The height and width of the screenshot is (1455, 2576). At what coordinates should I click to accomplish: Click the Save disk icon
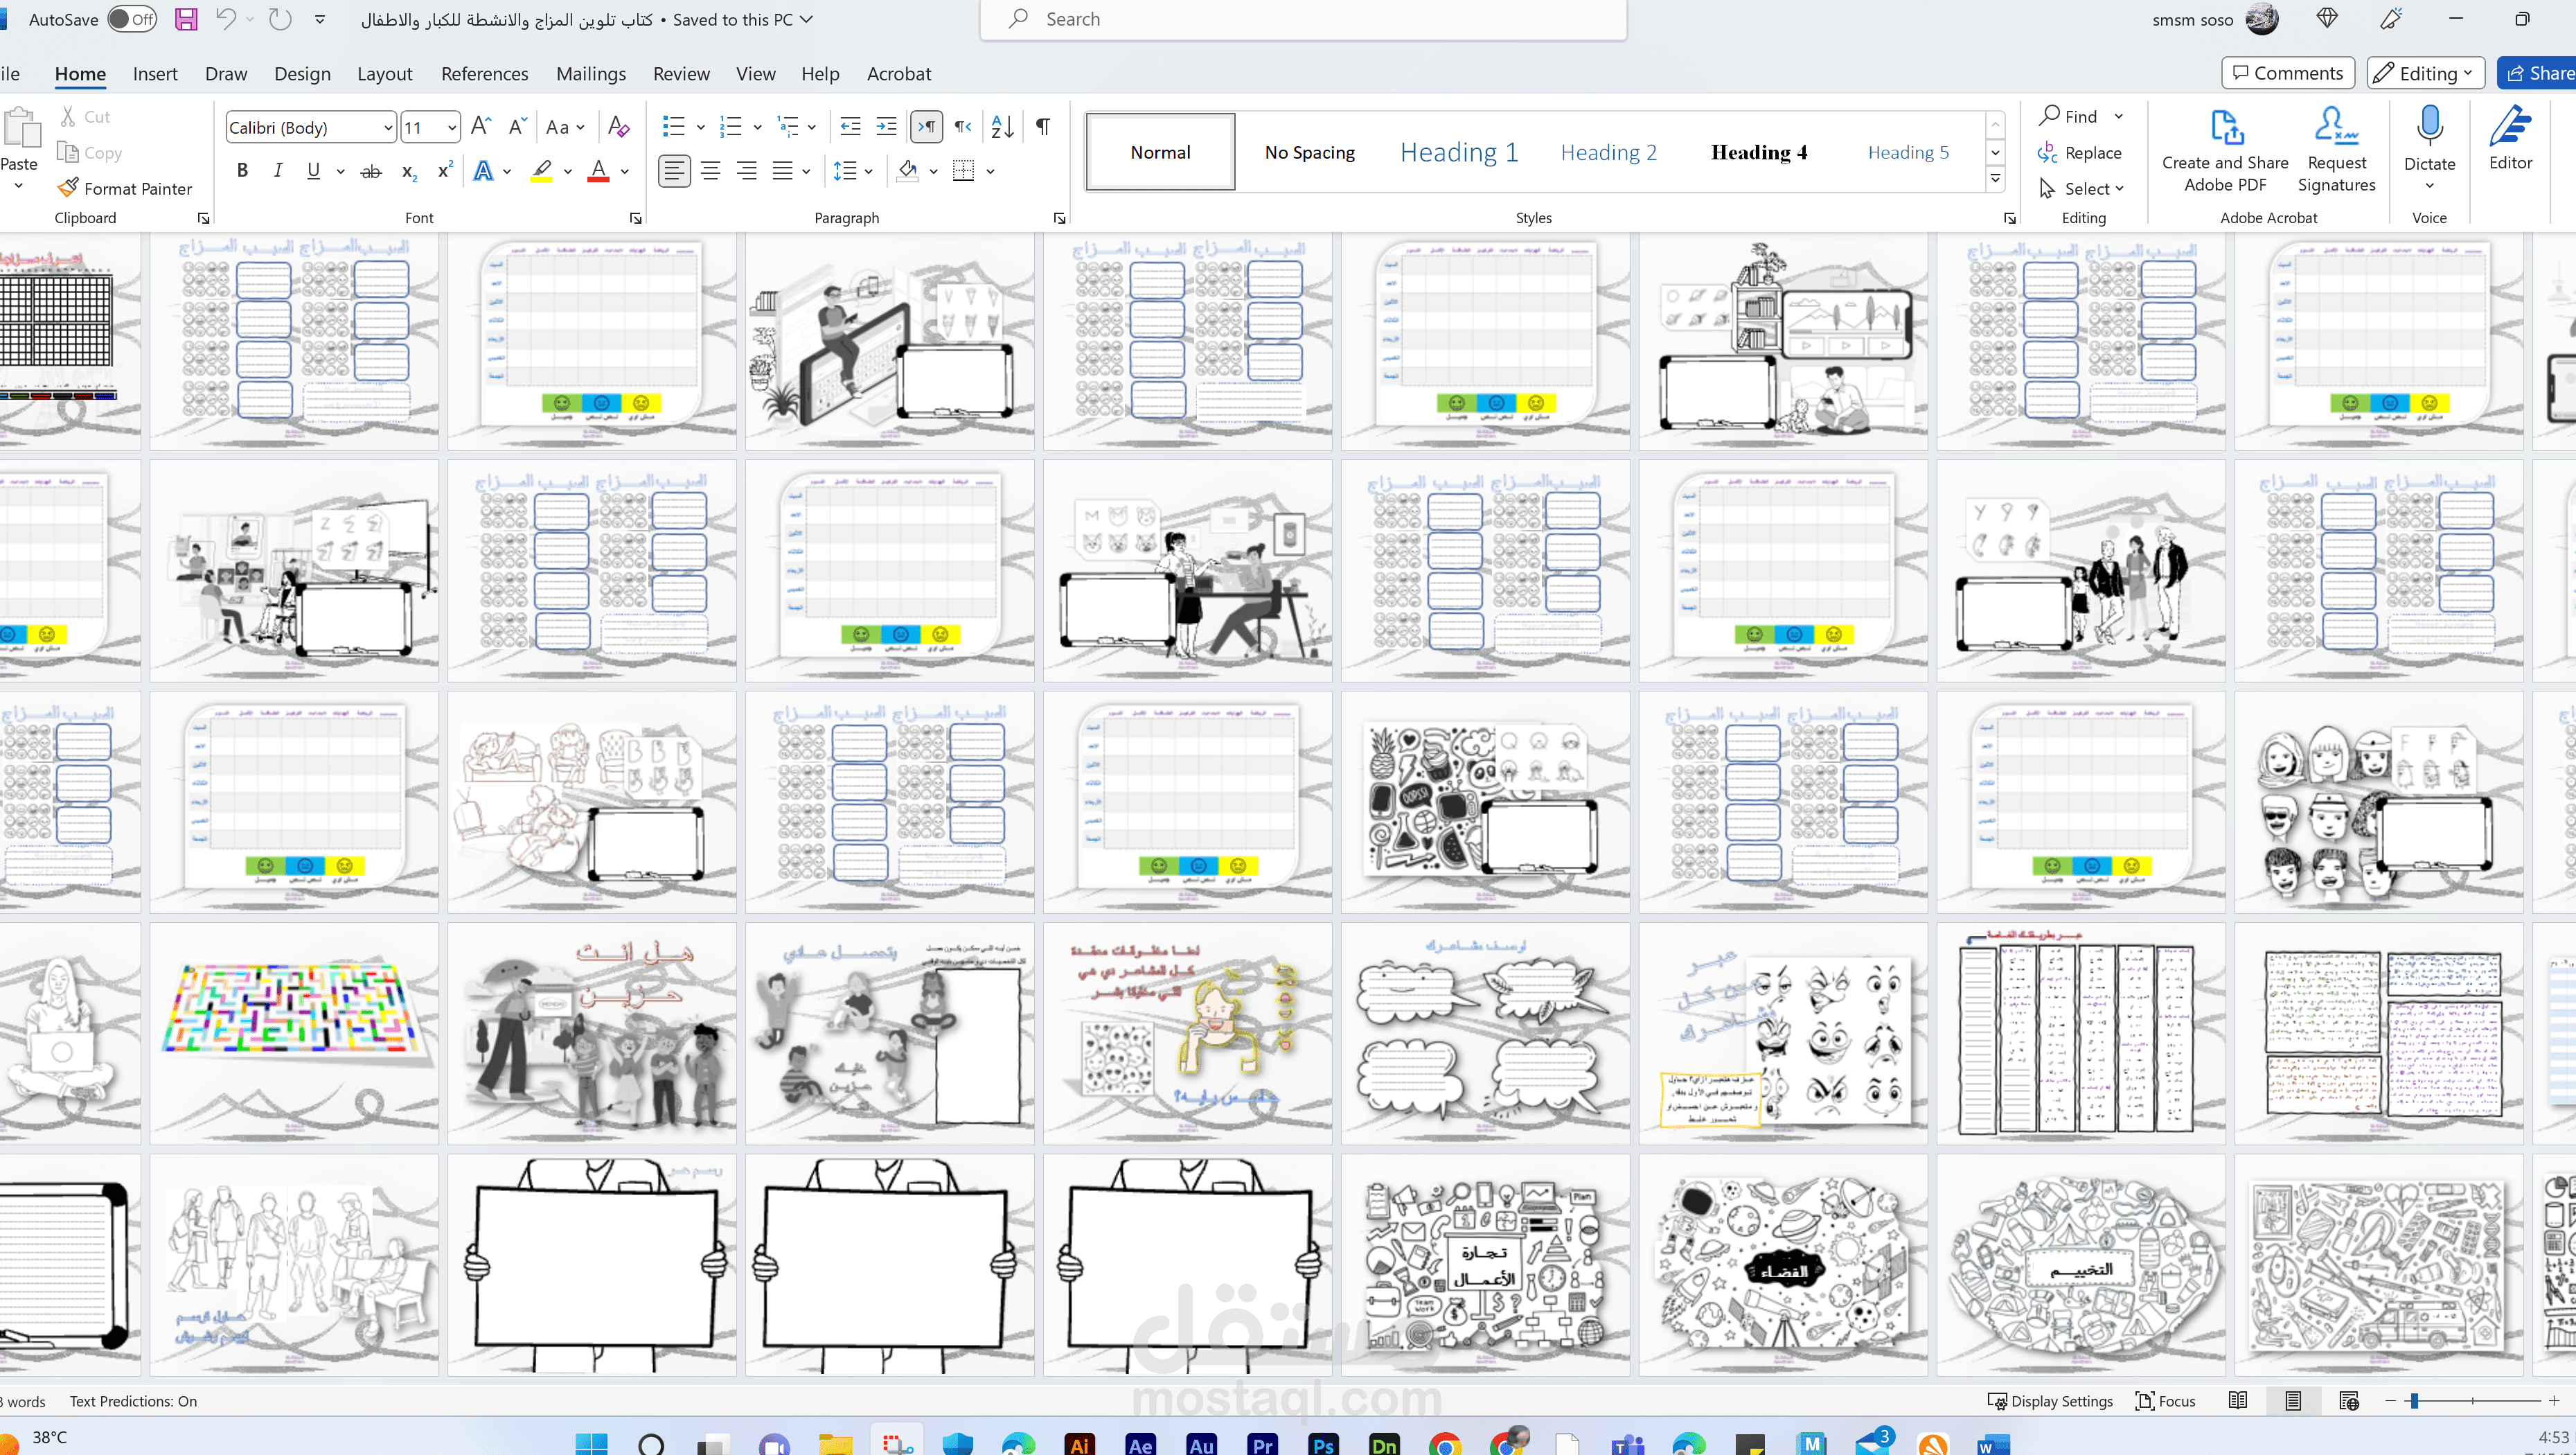click(x=186, y=19)
